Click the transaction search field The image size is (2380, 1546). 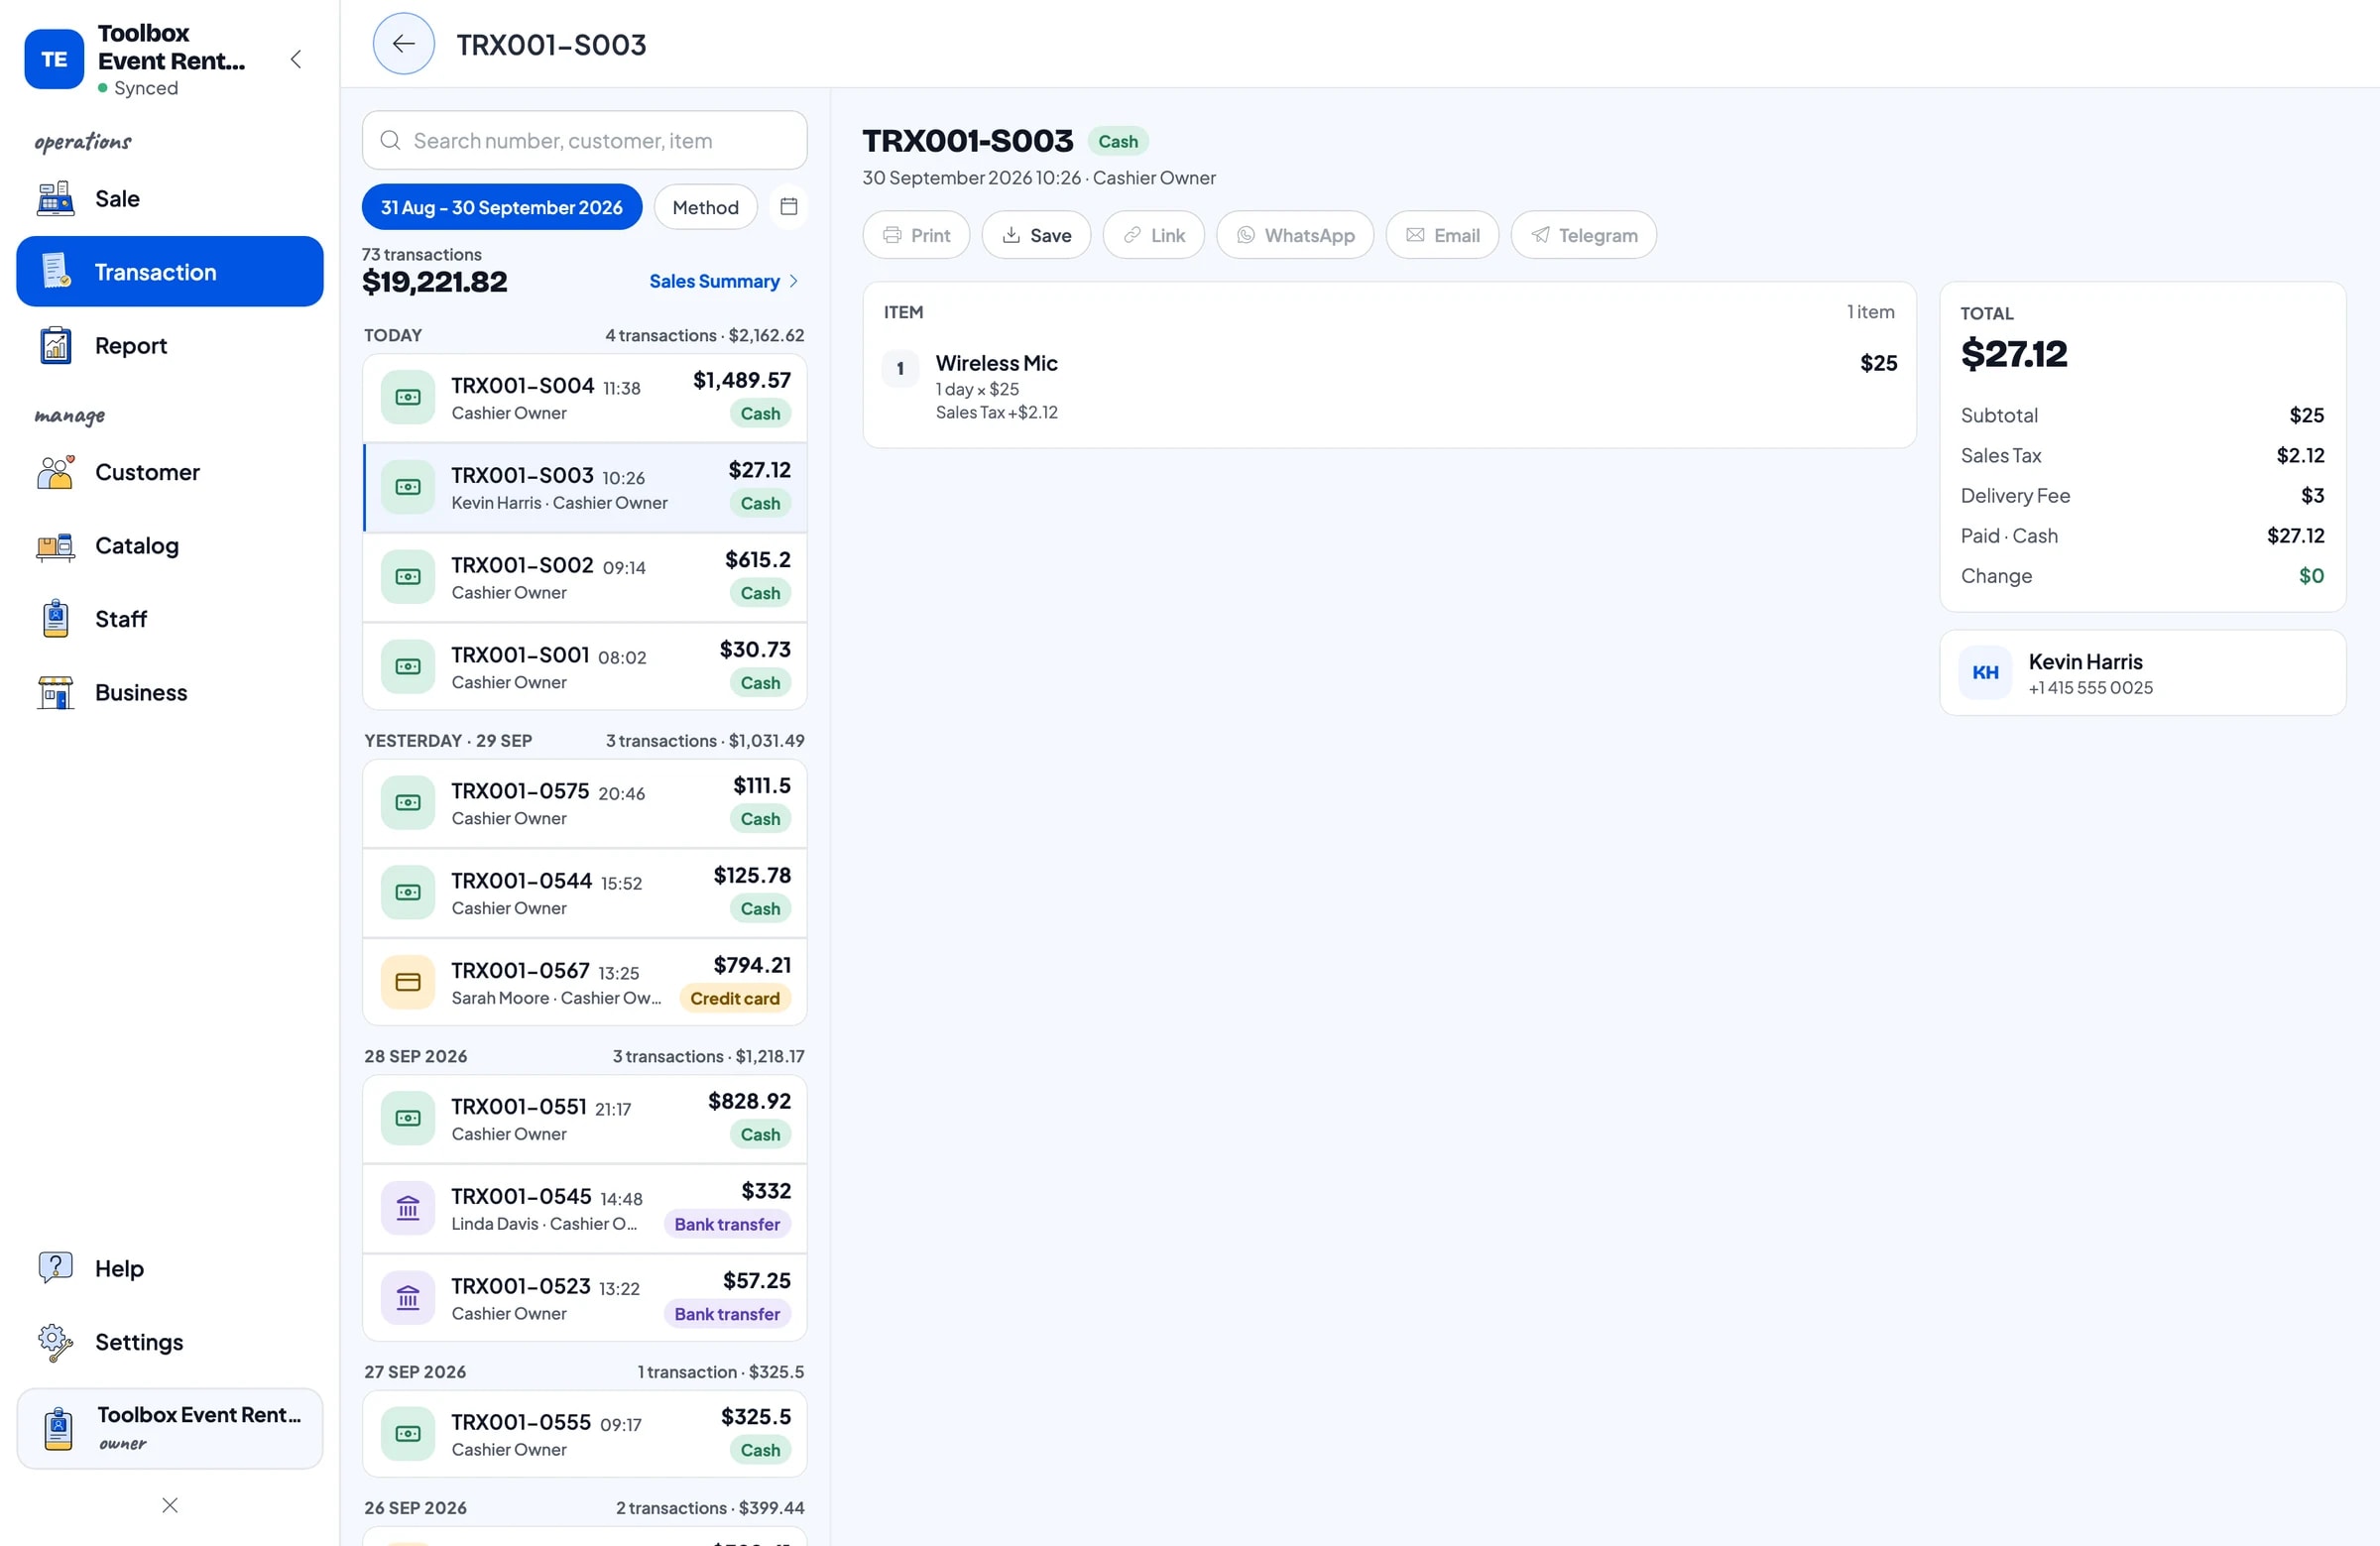coord(585,140)
